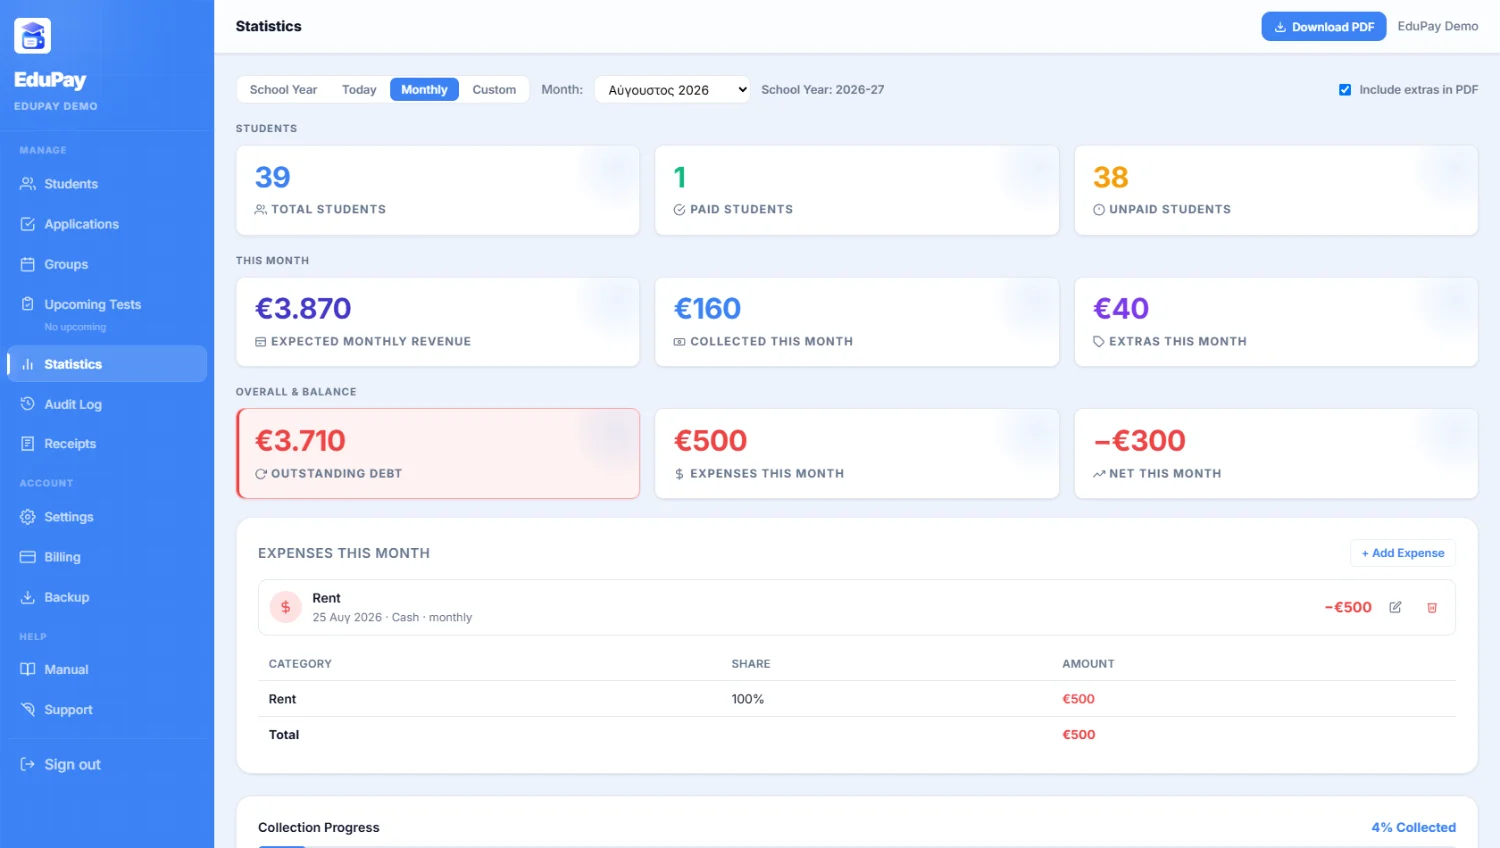This screenshot has width=1500, height=848.
Task: Click the Rent expense dollar icon
Action: click(286, 607)
